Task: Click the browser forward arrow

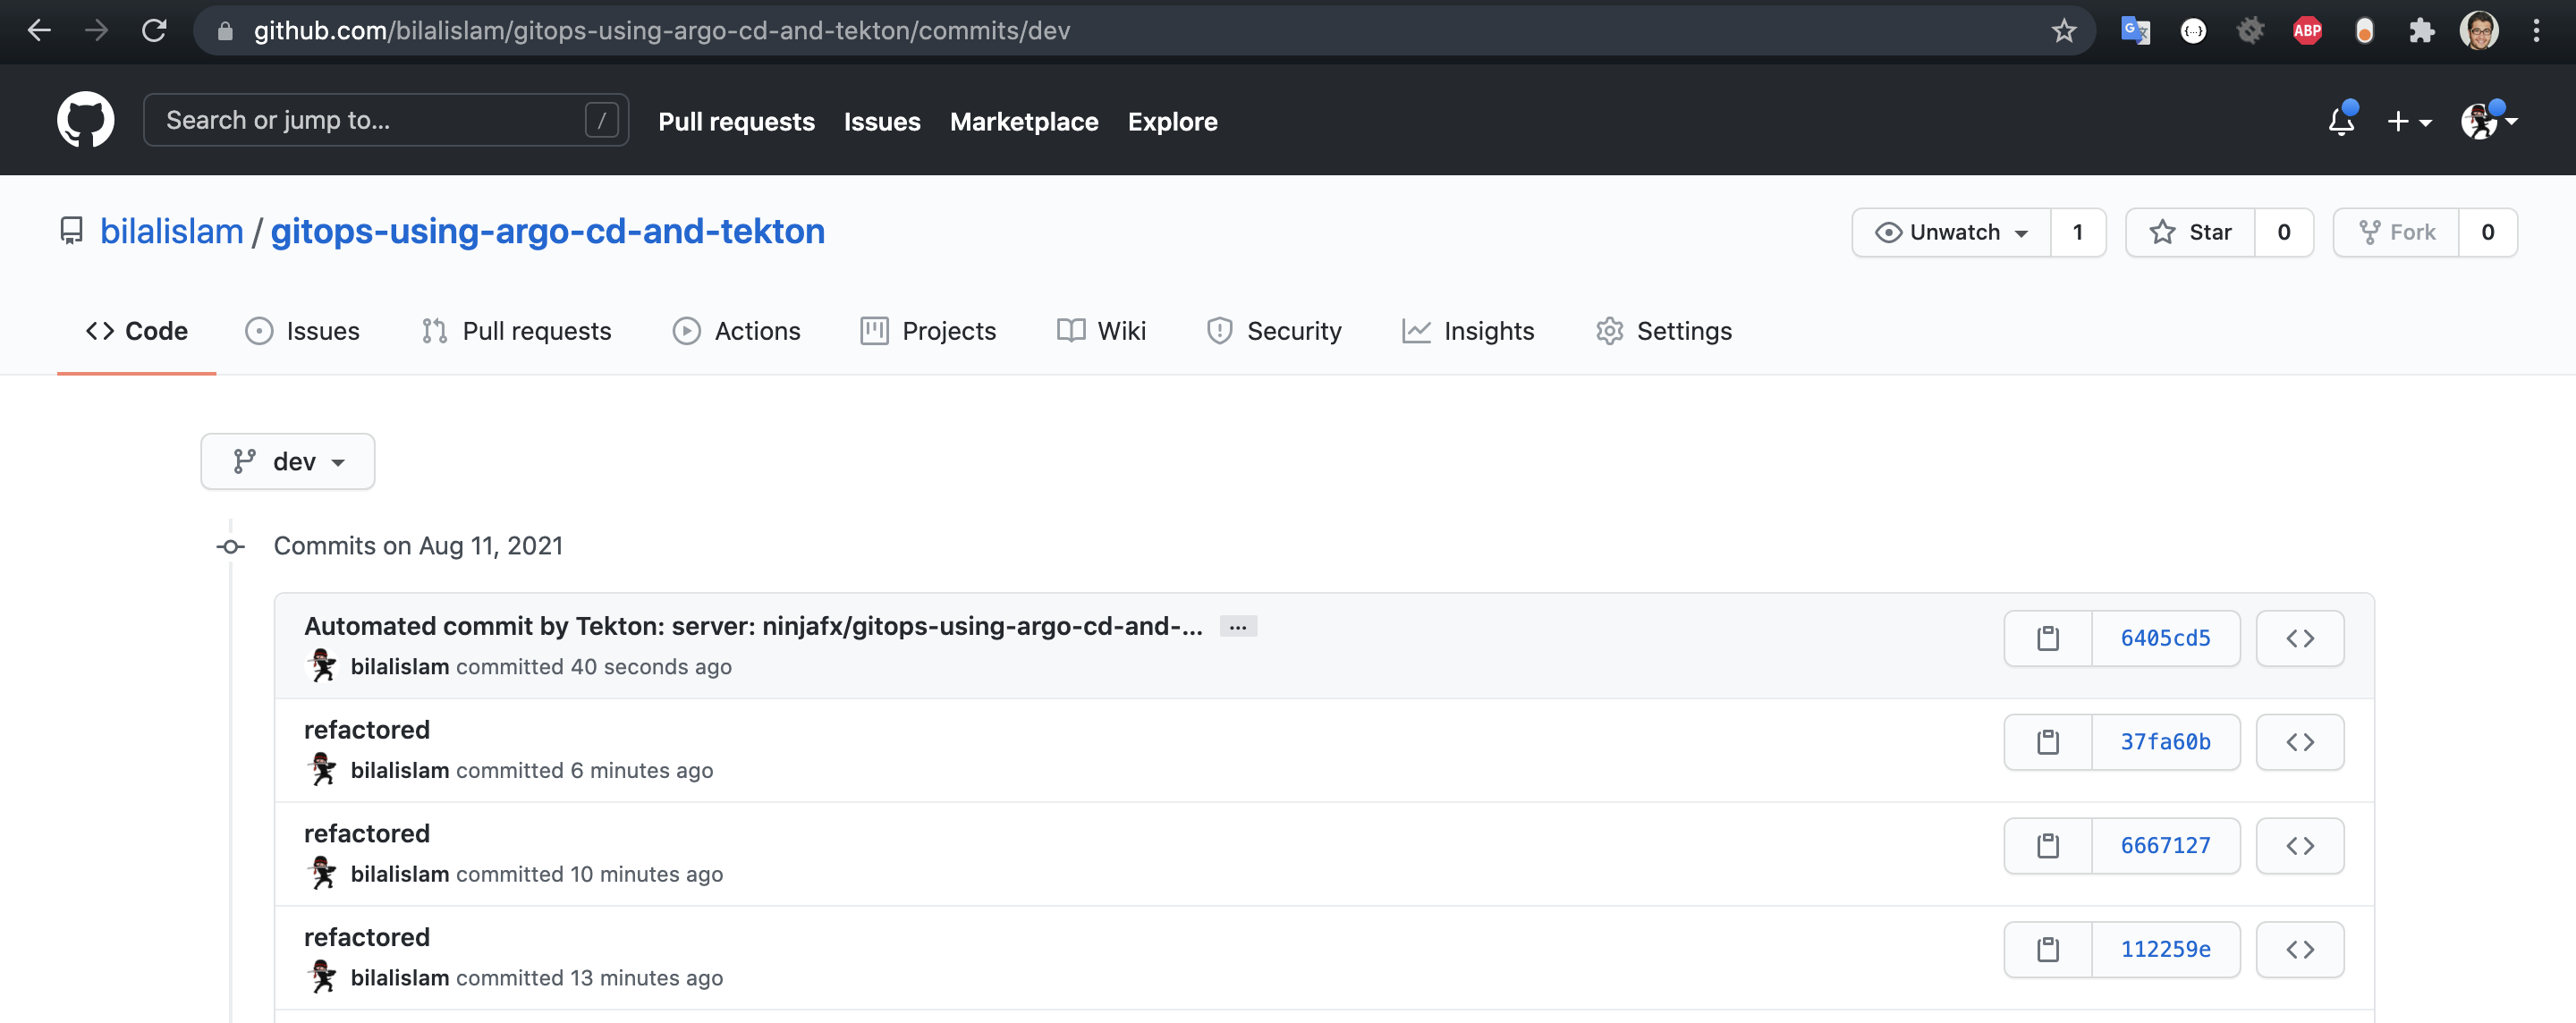Action: point(96,31)
